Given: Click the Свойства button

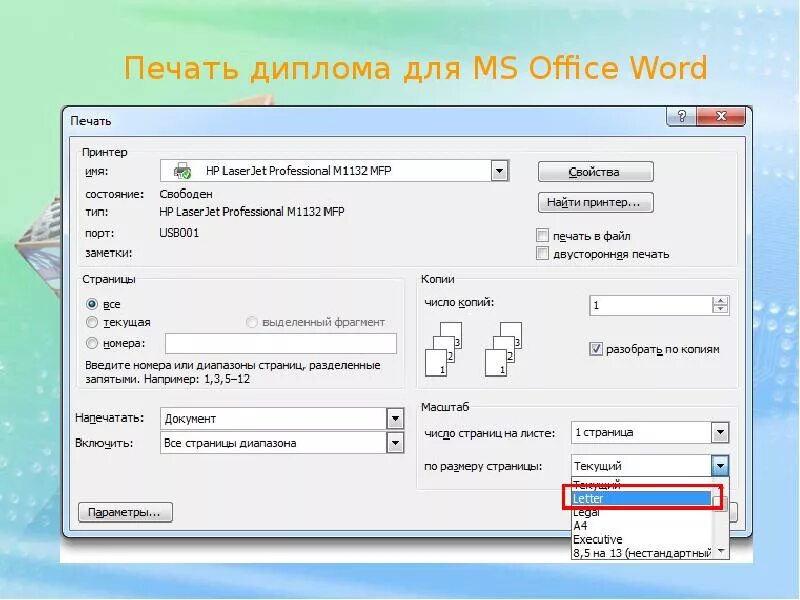Looking at the screenshot, I should [x=595, y=172].
